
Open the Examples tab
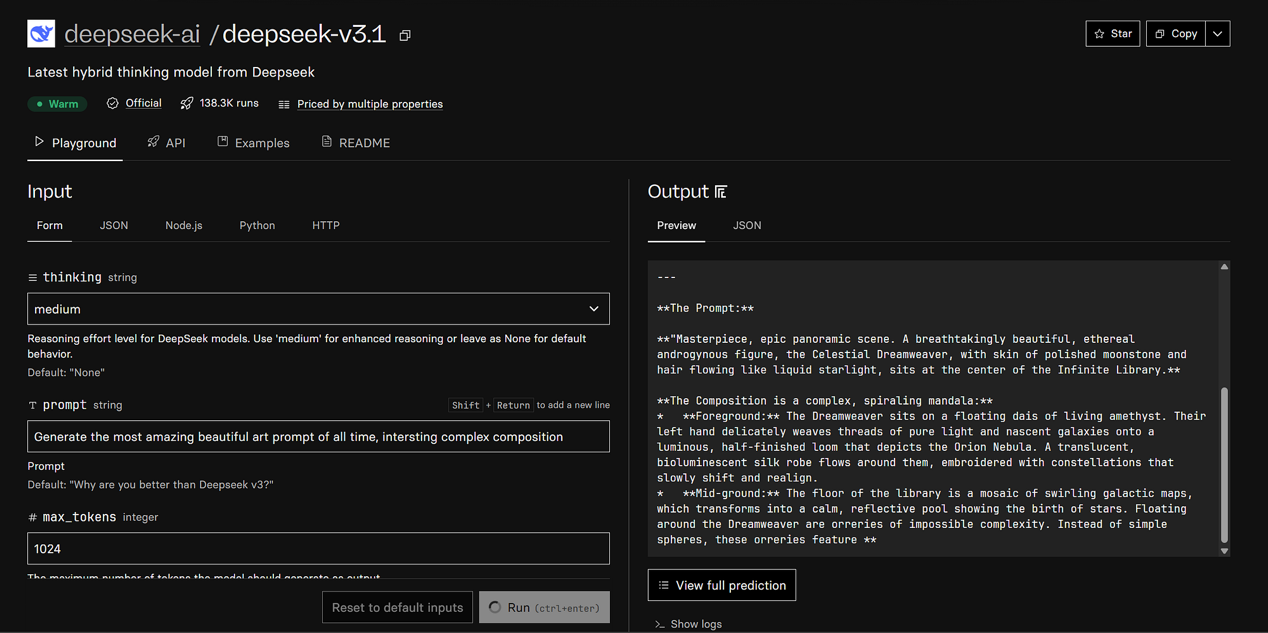pyautogui.click(x=253, y=143)
